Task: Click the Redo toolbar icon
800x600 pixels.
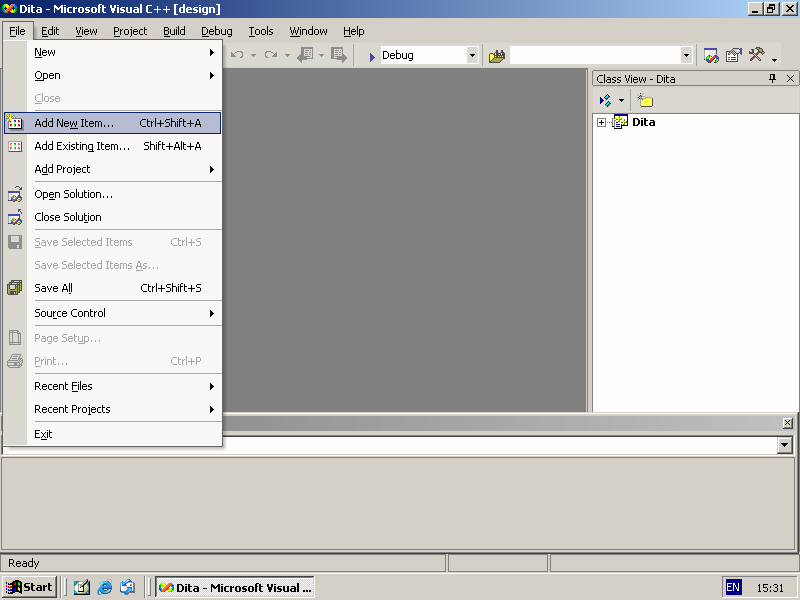Action: coord(271,55)
